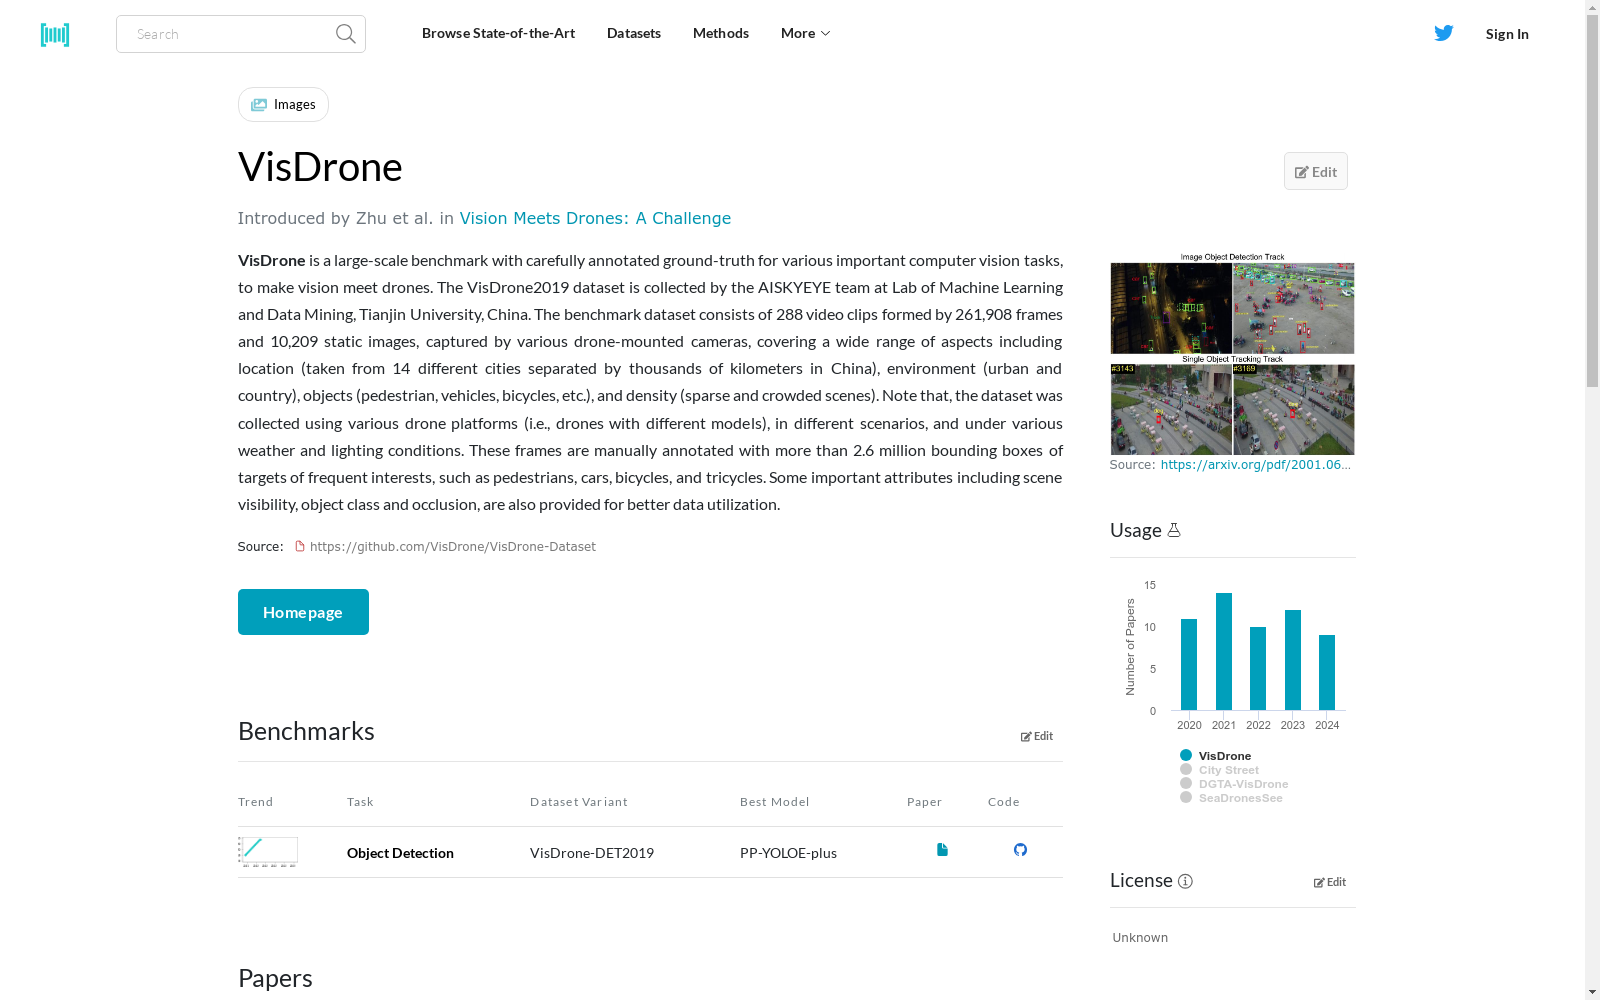Viewport: 1600px width, 1000px height.
Task: Open the Papers with Code logo home
Action: (x=55, y=35)
